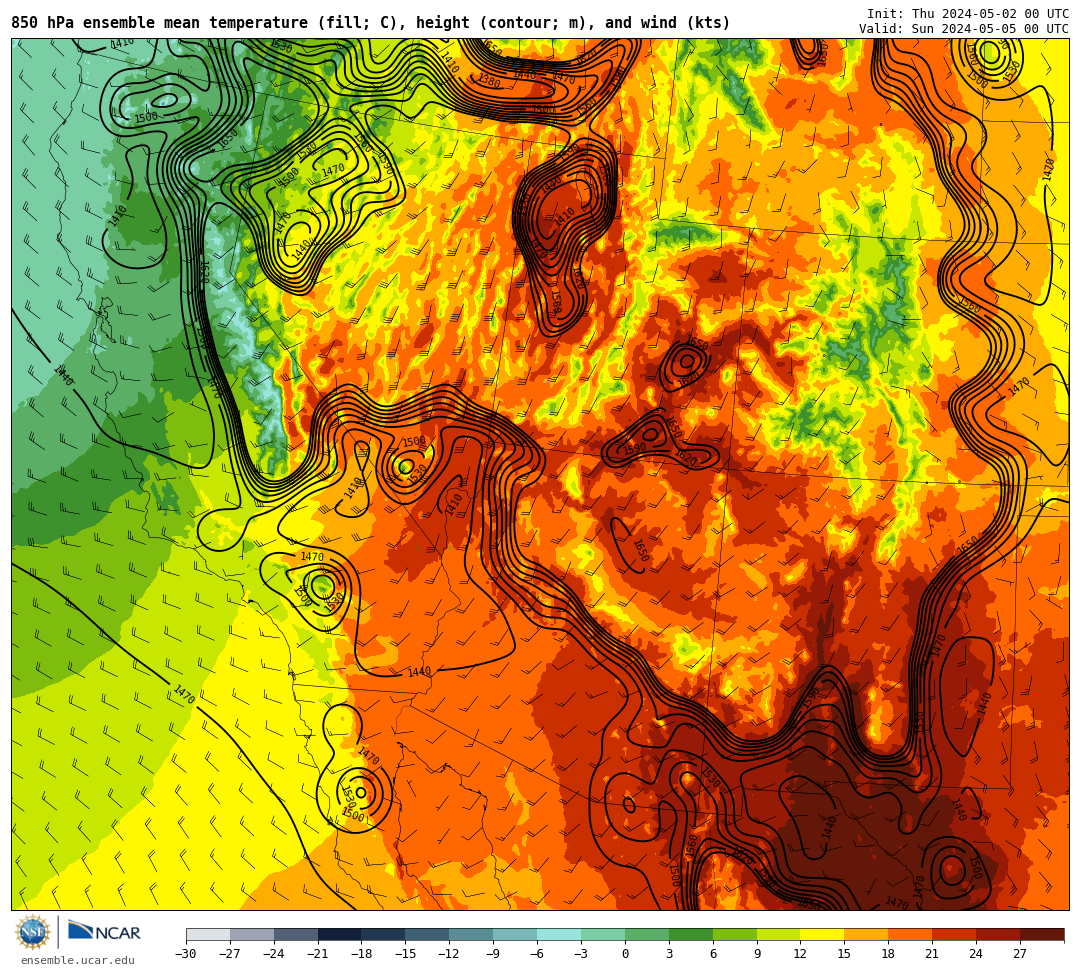Pick the yellow swatch between 12 and 15
1080x973 pixels.
[x=823, y=934]
